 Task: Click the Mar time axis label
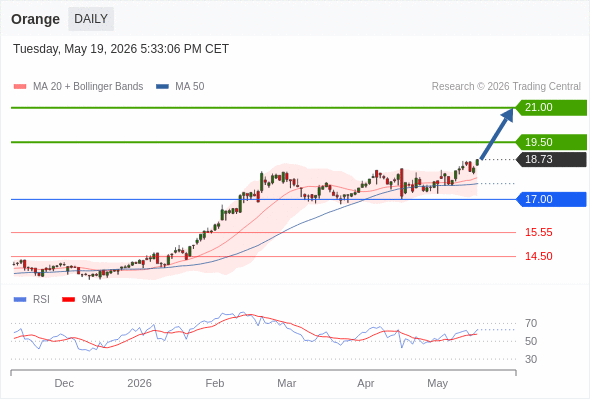point(287,383)
